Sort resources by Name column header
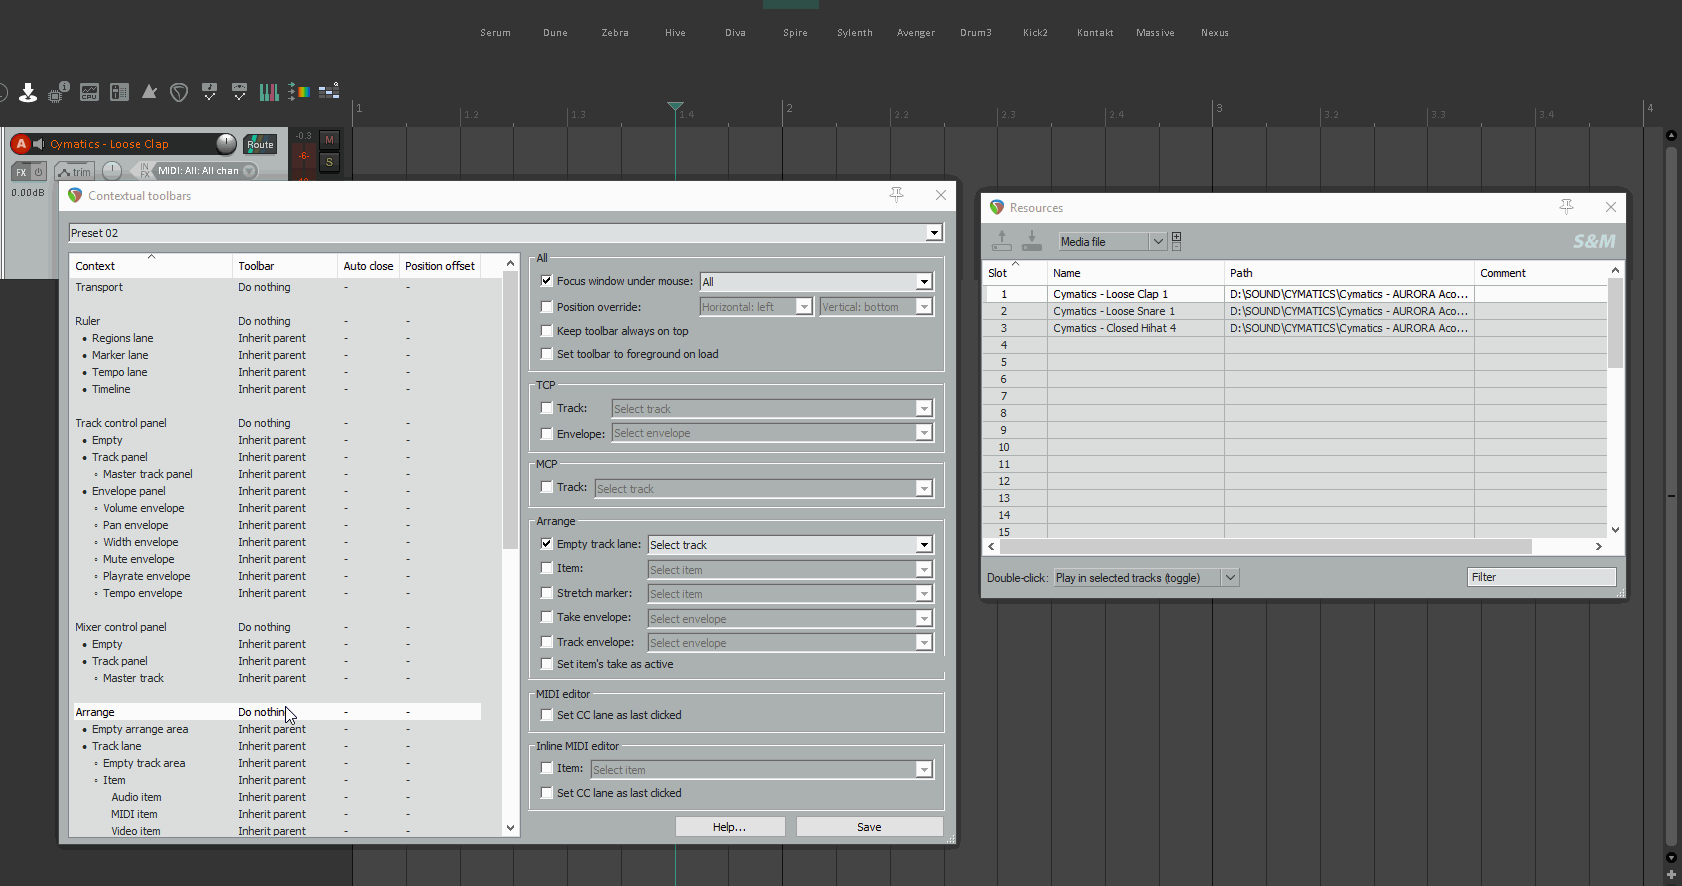The height and width of the screenshot is (886, 1682). (1134, 273)
